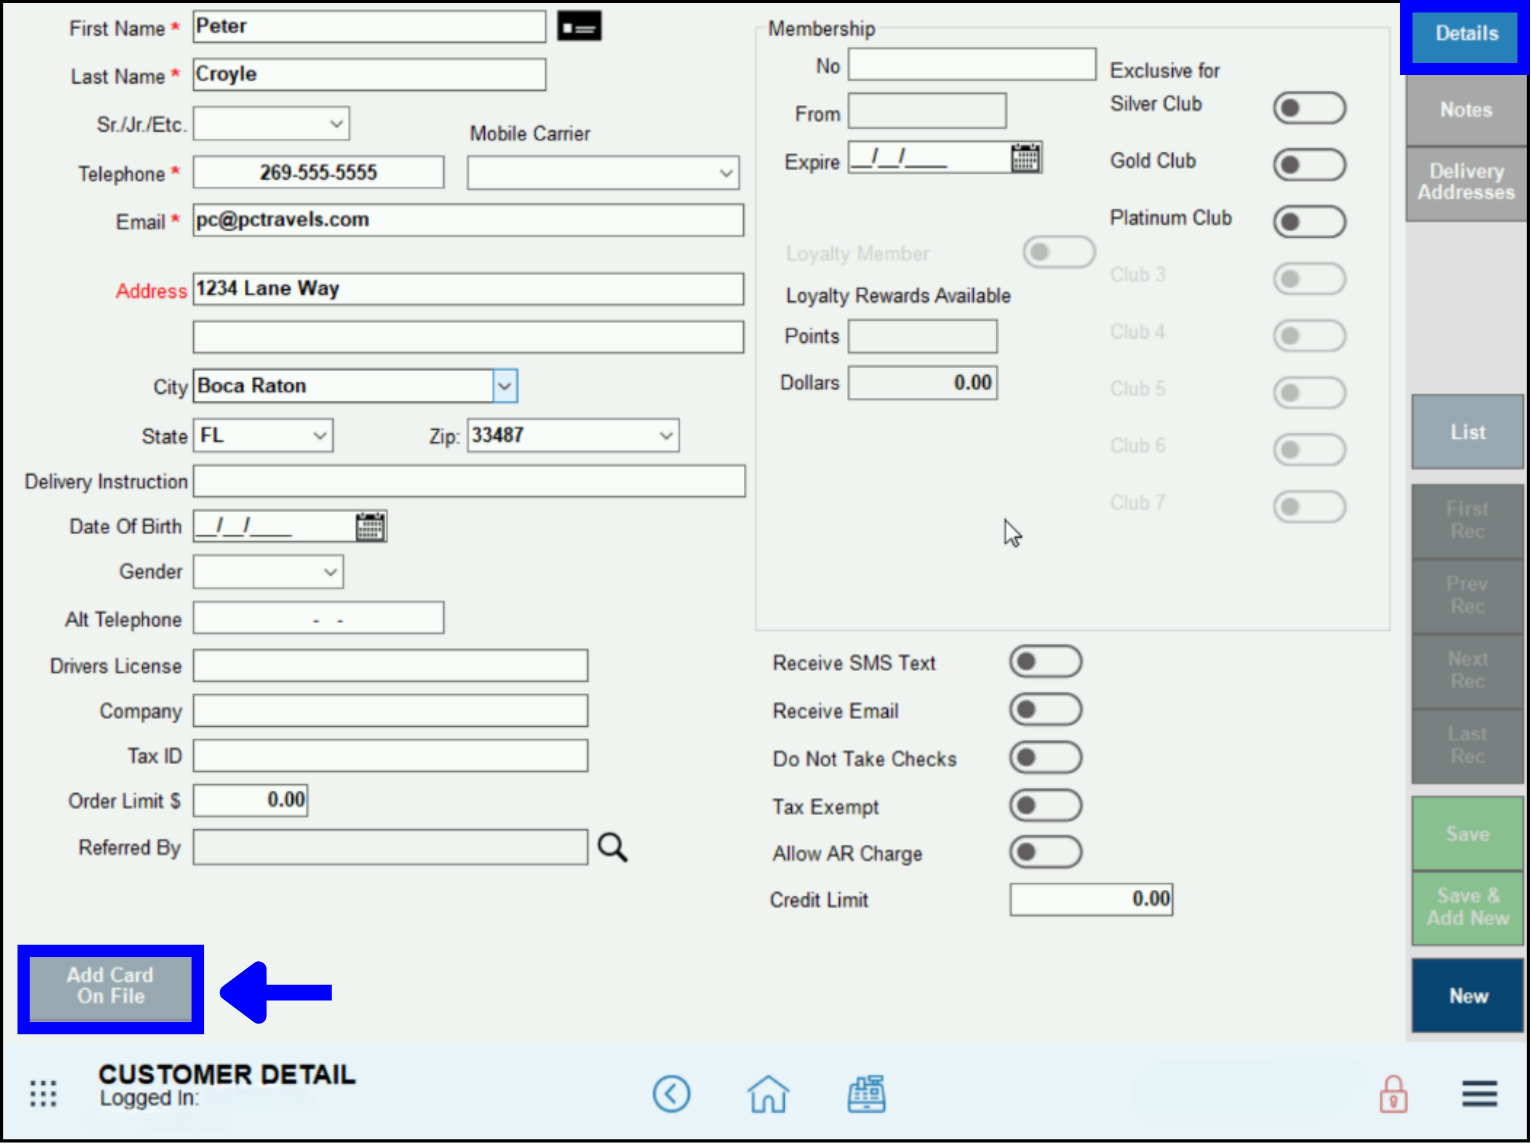The height and width of the screenshot is (1144, 1531).
Task: Open the calendar picker for Date Of Birth
Action: point(370,525)
